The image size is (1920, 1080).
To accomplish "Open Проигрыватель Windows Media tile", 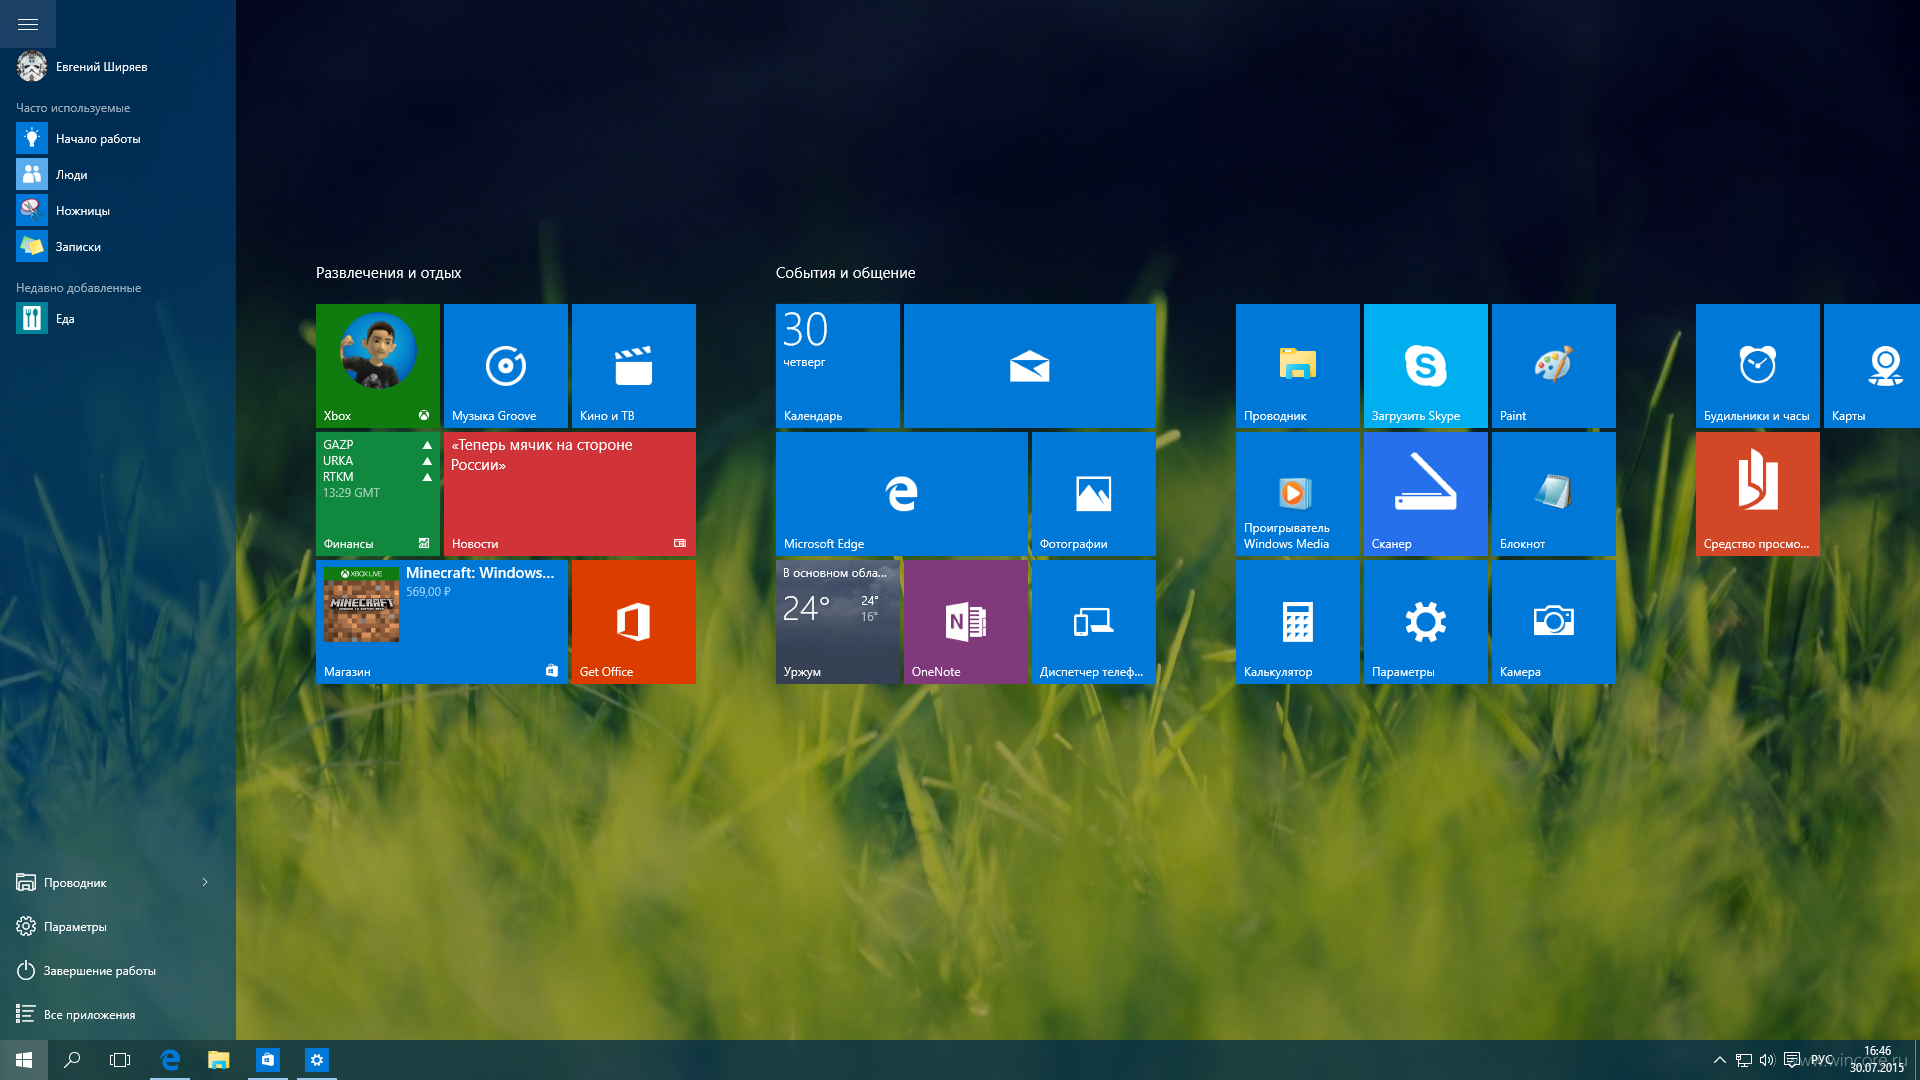I will [x=1298, y=494].
